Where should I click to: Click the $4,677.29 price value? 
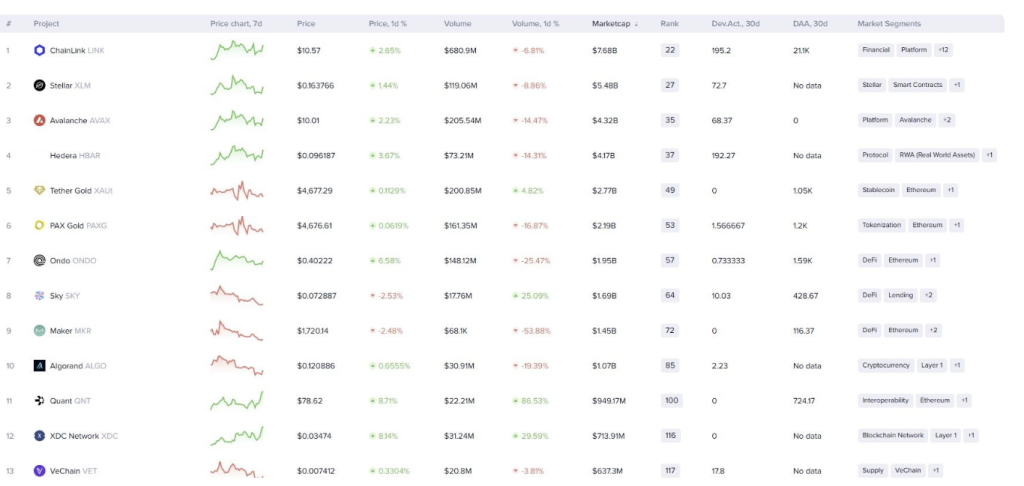[x=315, y=191]
